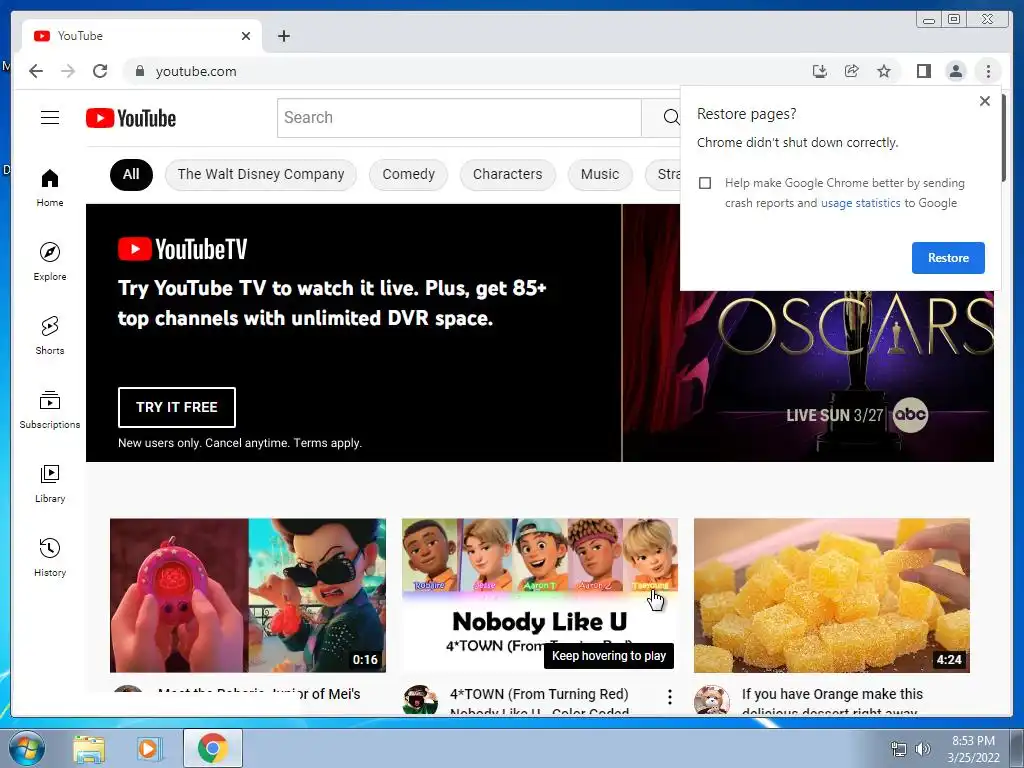Click the padlock site info icon
Viewport: 1024px width, 768px height.
(140, 71)
